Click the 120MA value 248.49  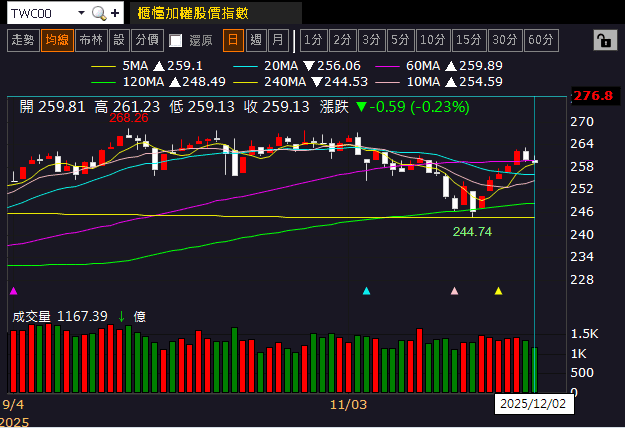pos(204,82)
